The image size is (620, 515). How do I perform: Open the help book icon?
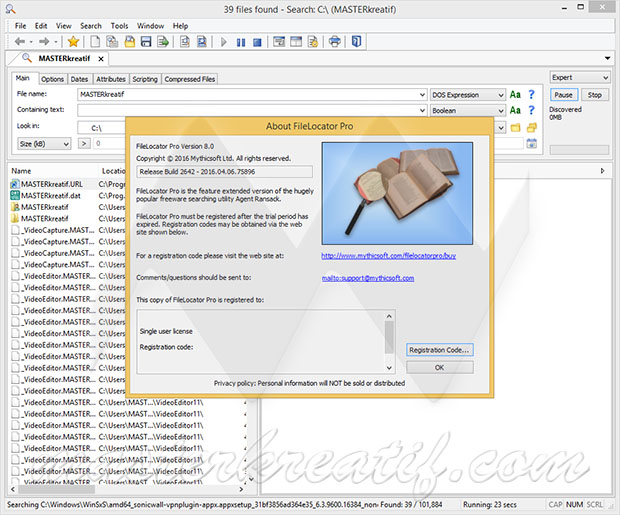pyautogui.click(x=356, y=42)
